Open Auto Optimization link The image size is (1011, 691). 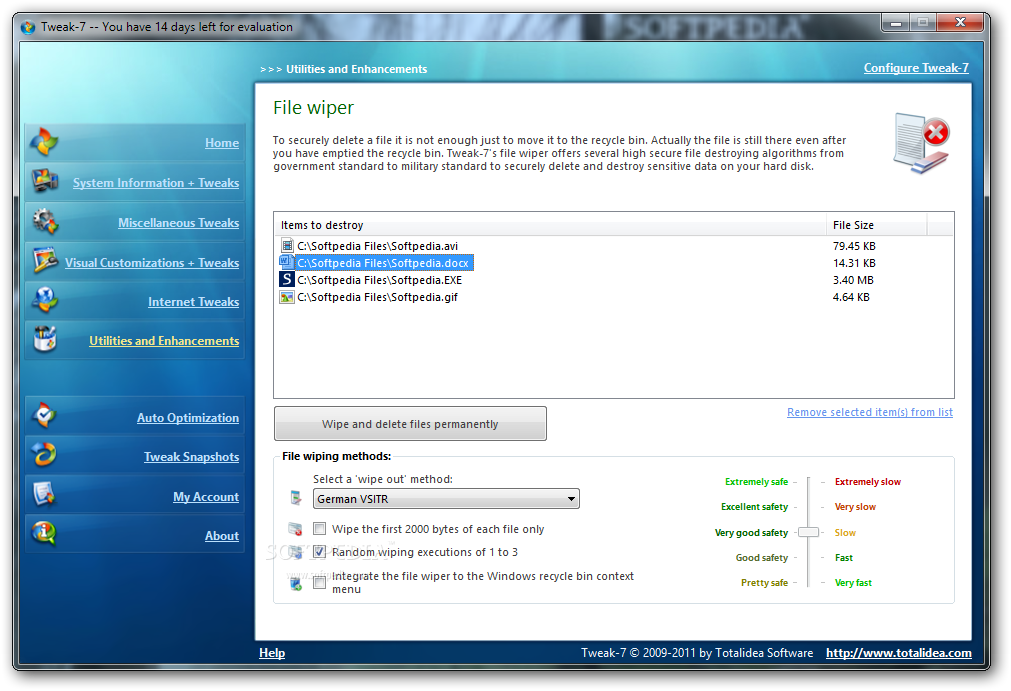click(x=188, y=418)
